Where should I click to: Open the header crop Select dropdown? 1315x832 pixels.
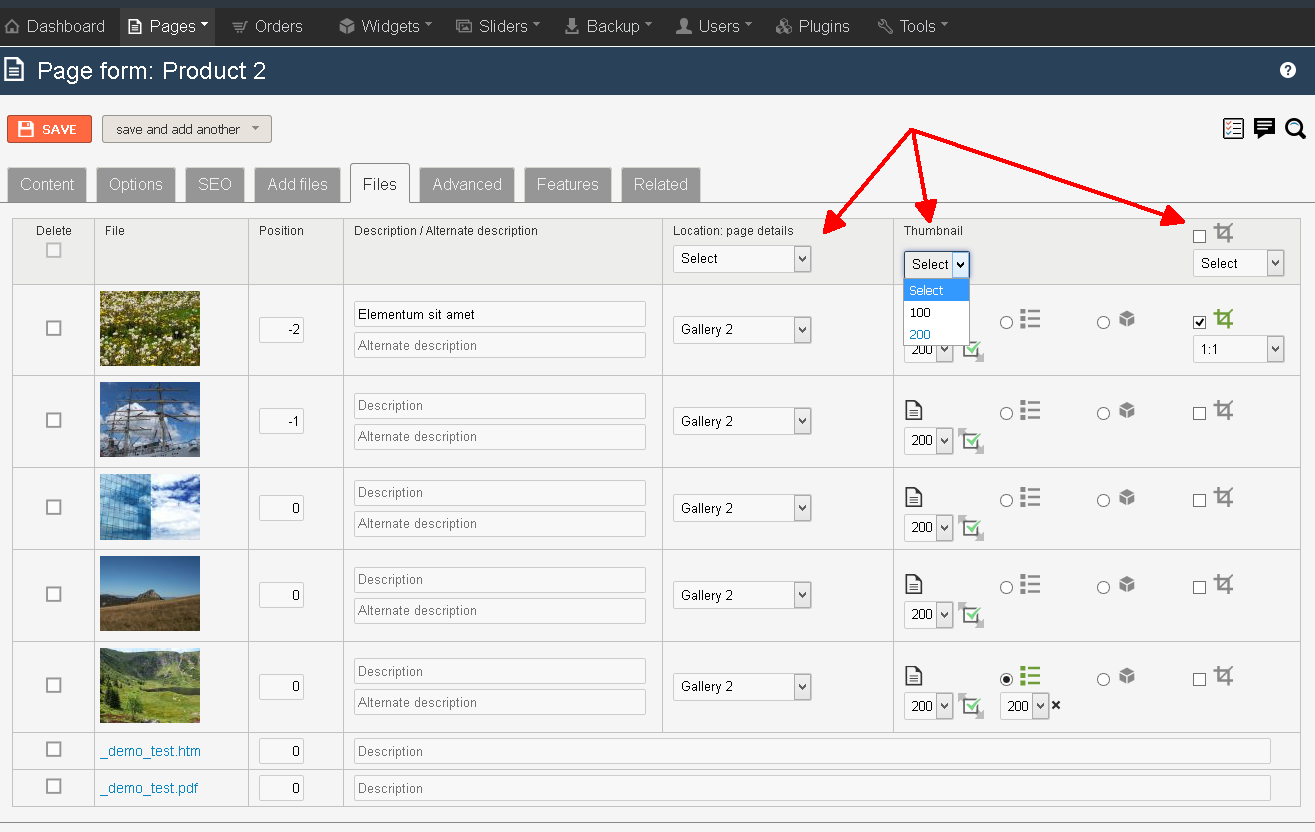click(x=1238, y=263)
